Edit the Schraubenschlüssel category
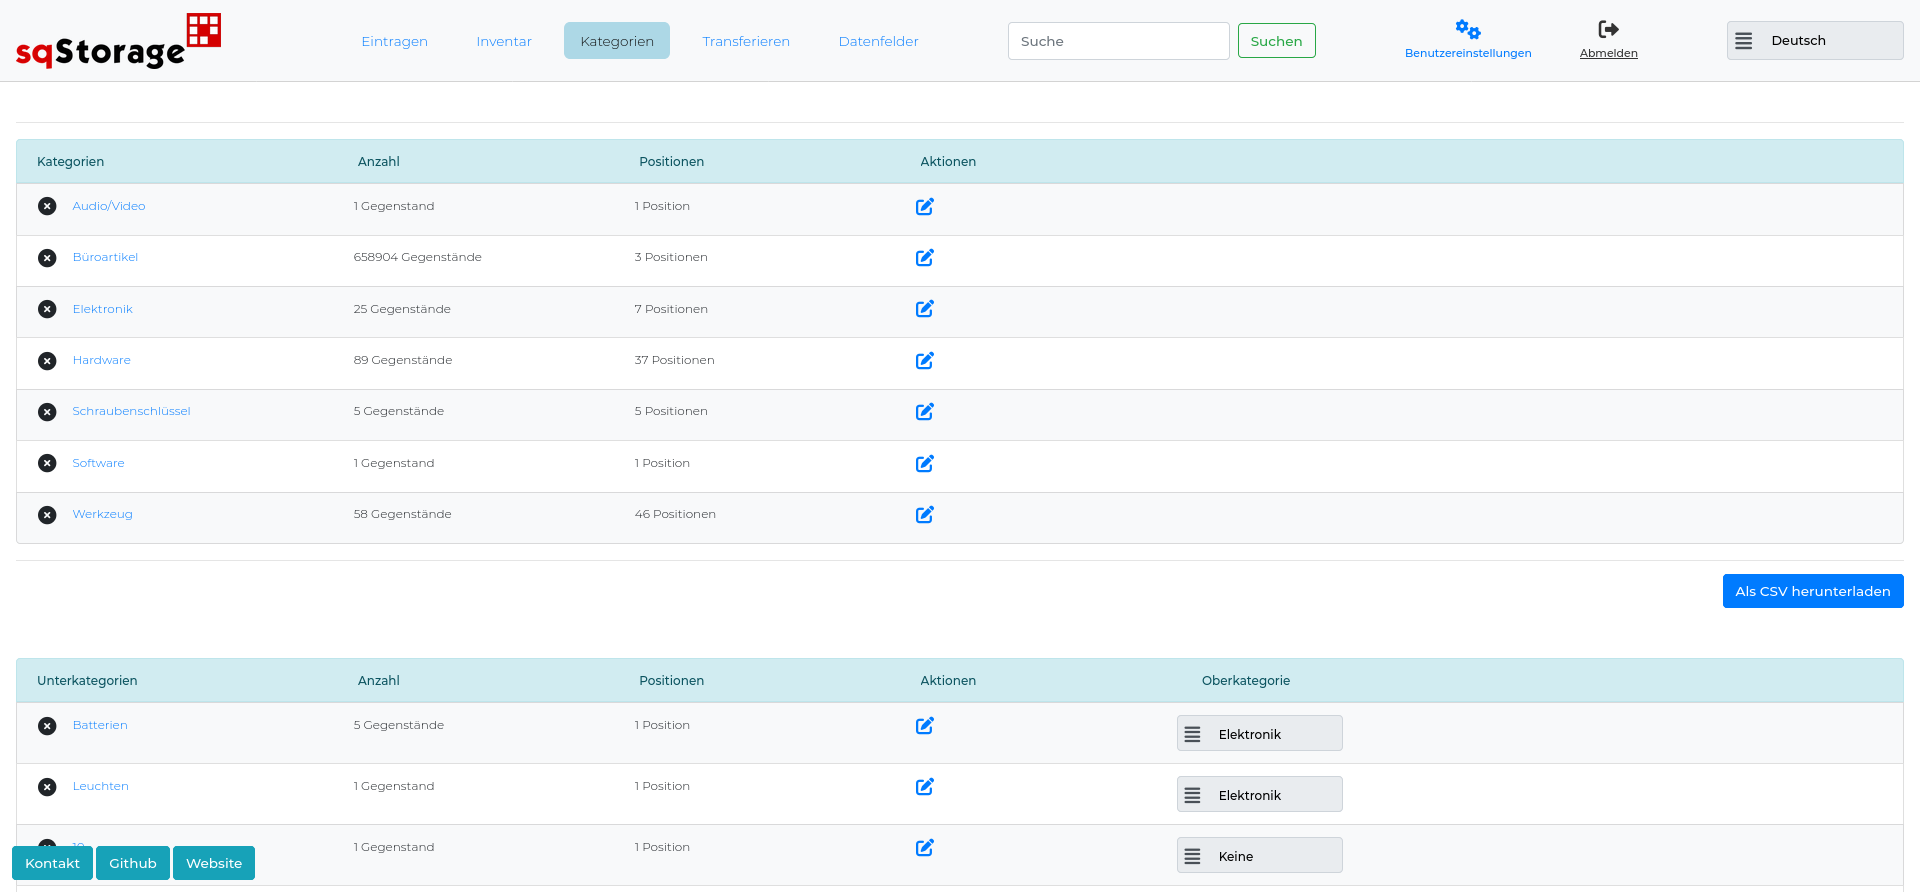Image resolution: width=1920 pixels, height=892 pixels. click(925, 412)
